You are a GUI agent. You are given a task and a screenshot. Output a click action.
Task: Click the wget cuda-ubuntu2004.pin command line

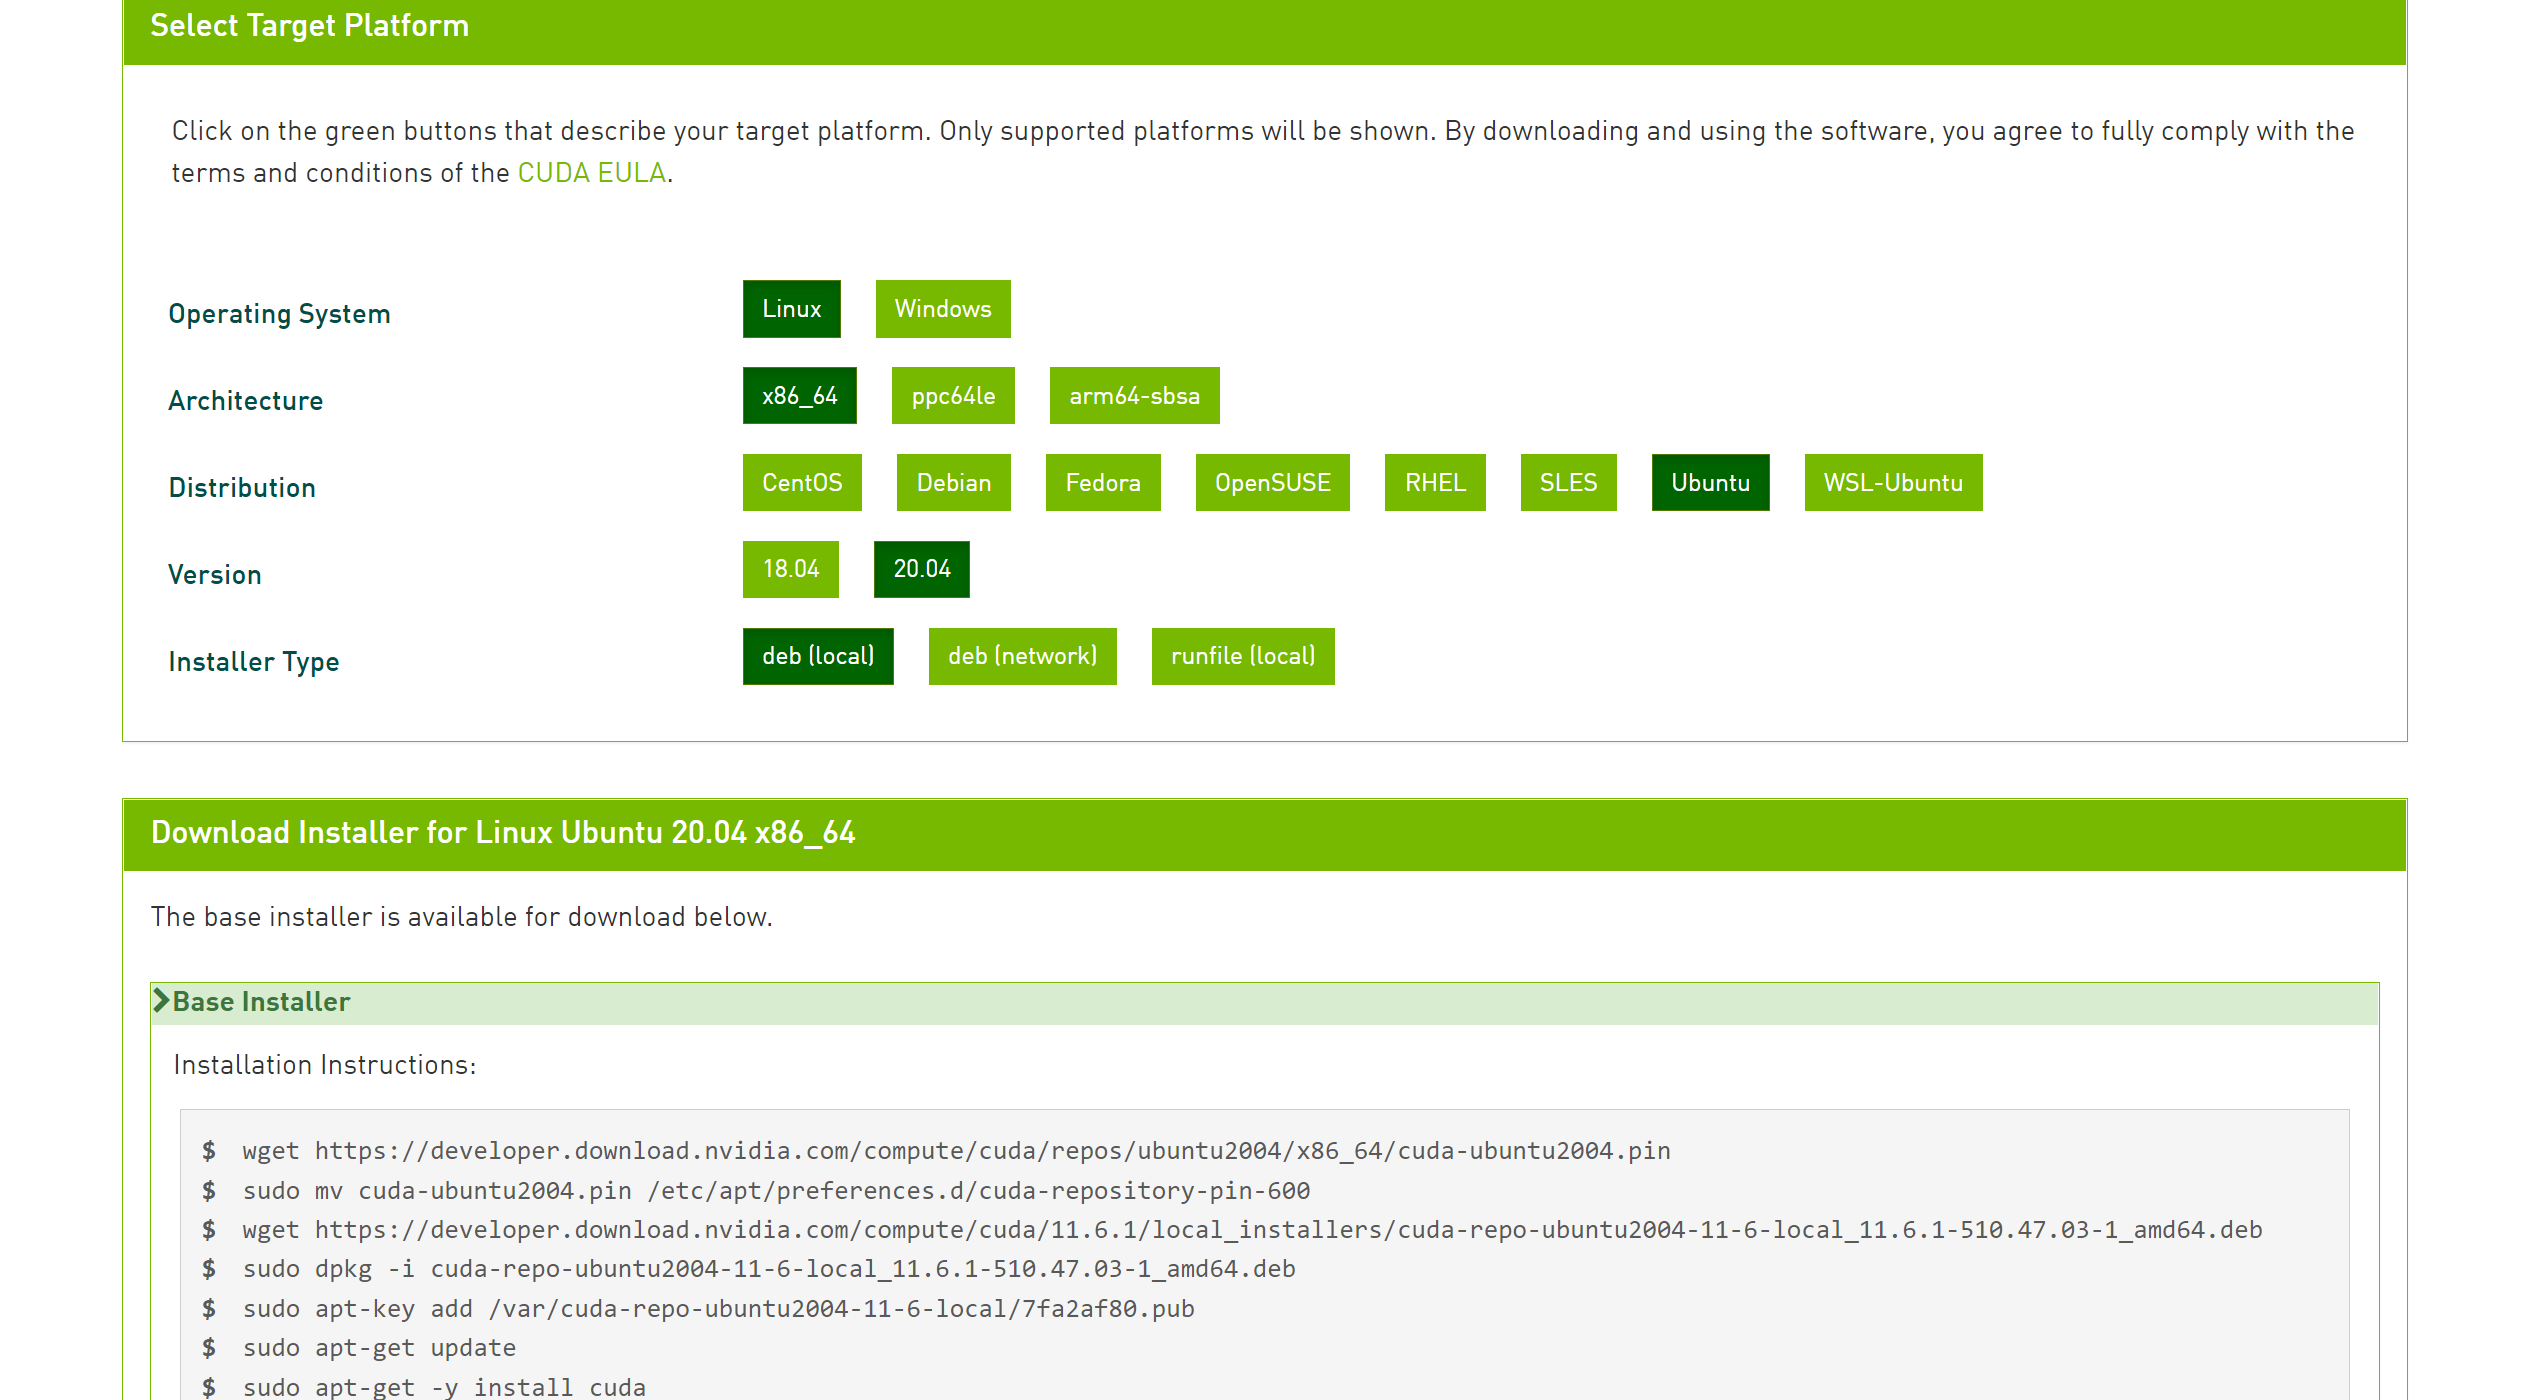956,1151
